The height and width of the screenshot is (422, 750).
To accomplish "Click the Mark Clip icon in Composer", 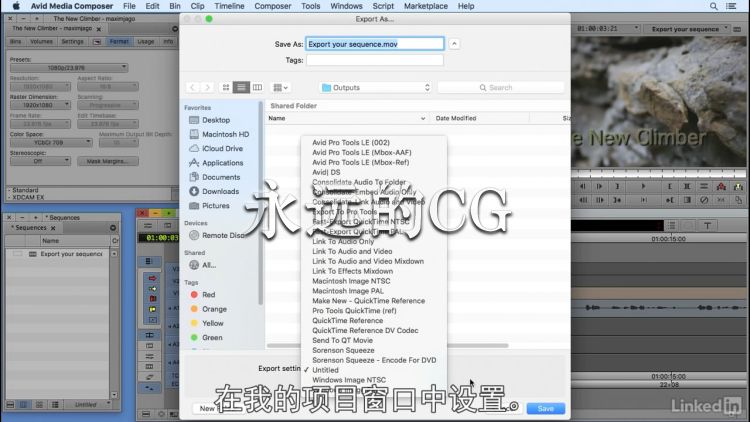I will (687, 187).
